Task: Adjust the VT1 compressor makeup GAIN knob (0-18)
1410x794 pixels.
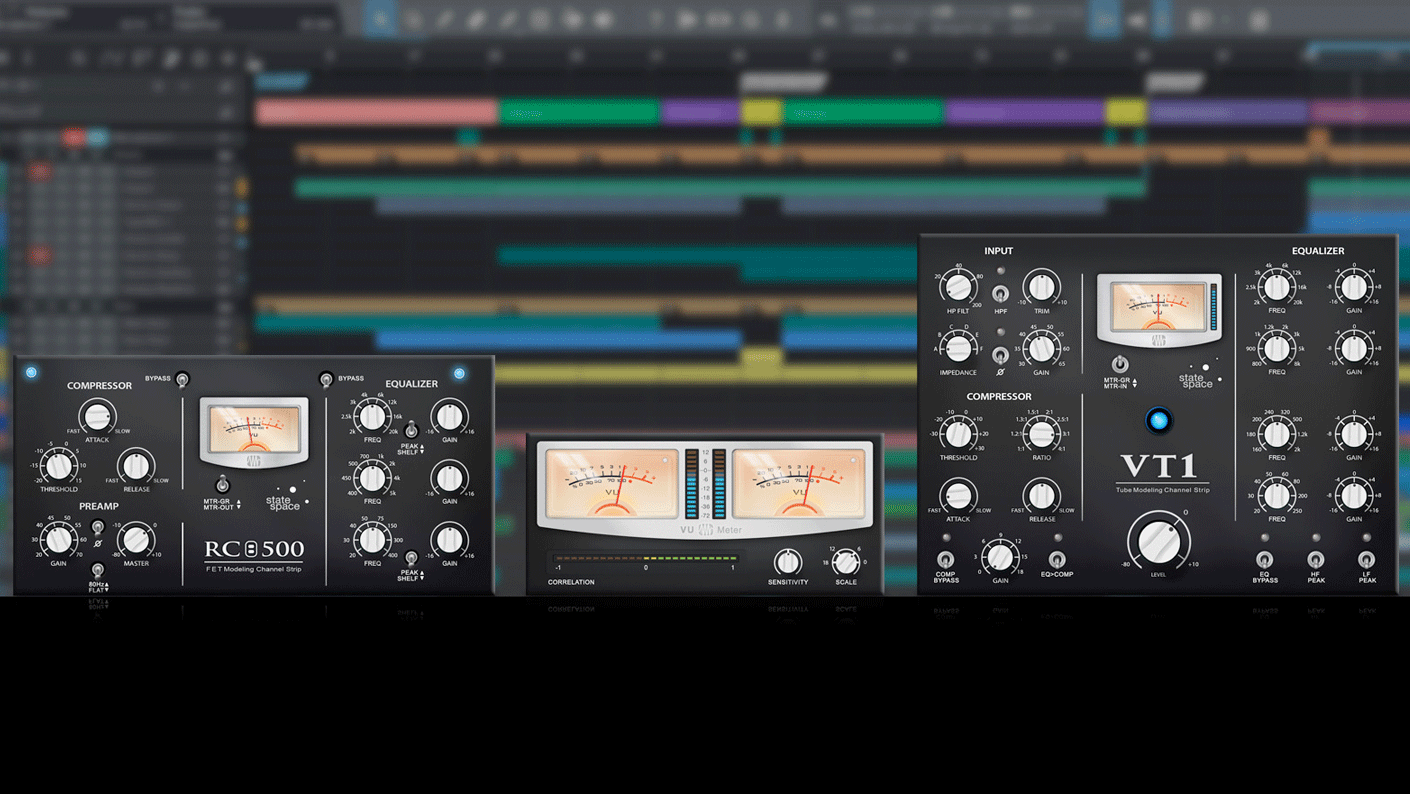Action: pos(1000,556)
